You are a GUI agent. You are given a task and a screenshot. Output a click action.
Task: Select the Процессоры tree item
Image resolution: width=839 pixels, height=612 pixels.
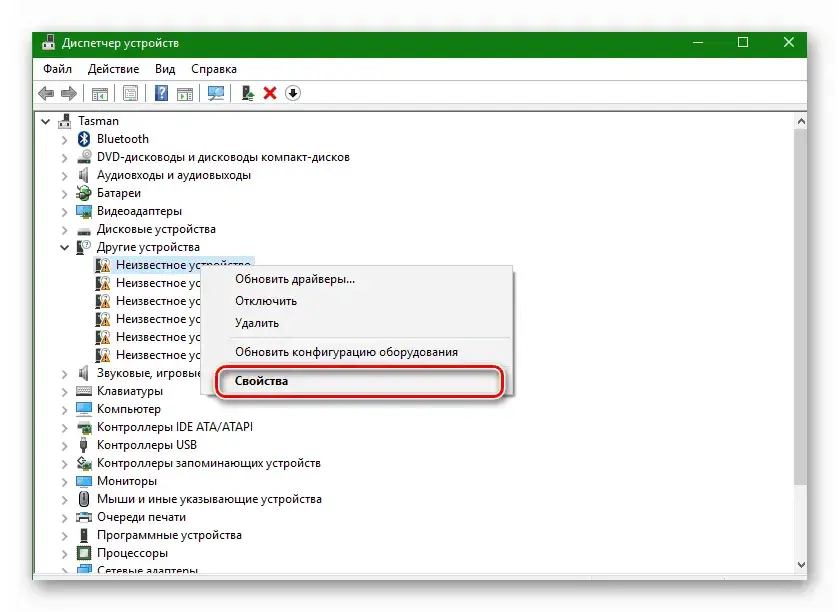coord(132,553)
